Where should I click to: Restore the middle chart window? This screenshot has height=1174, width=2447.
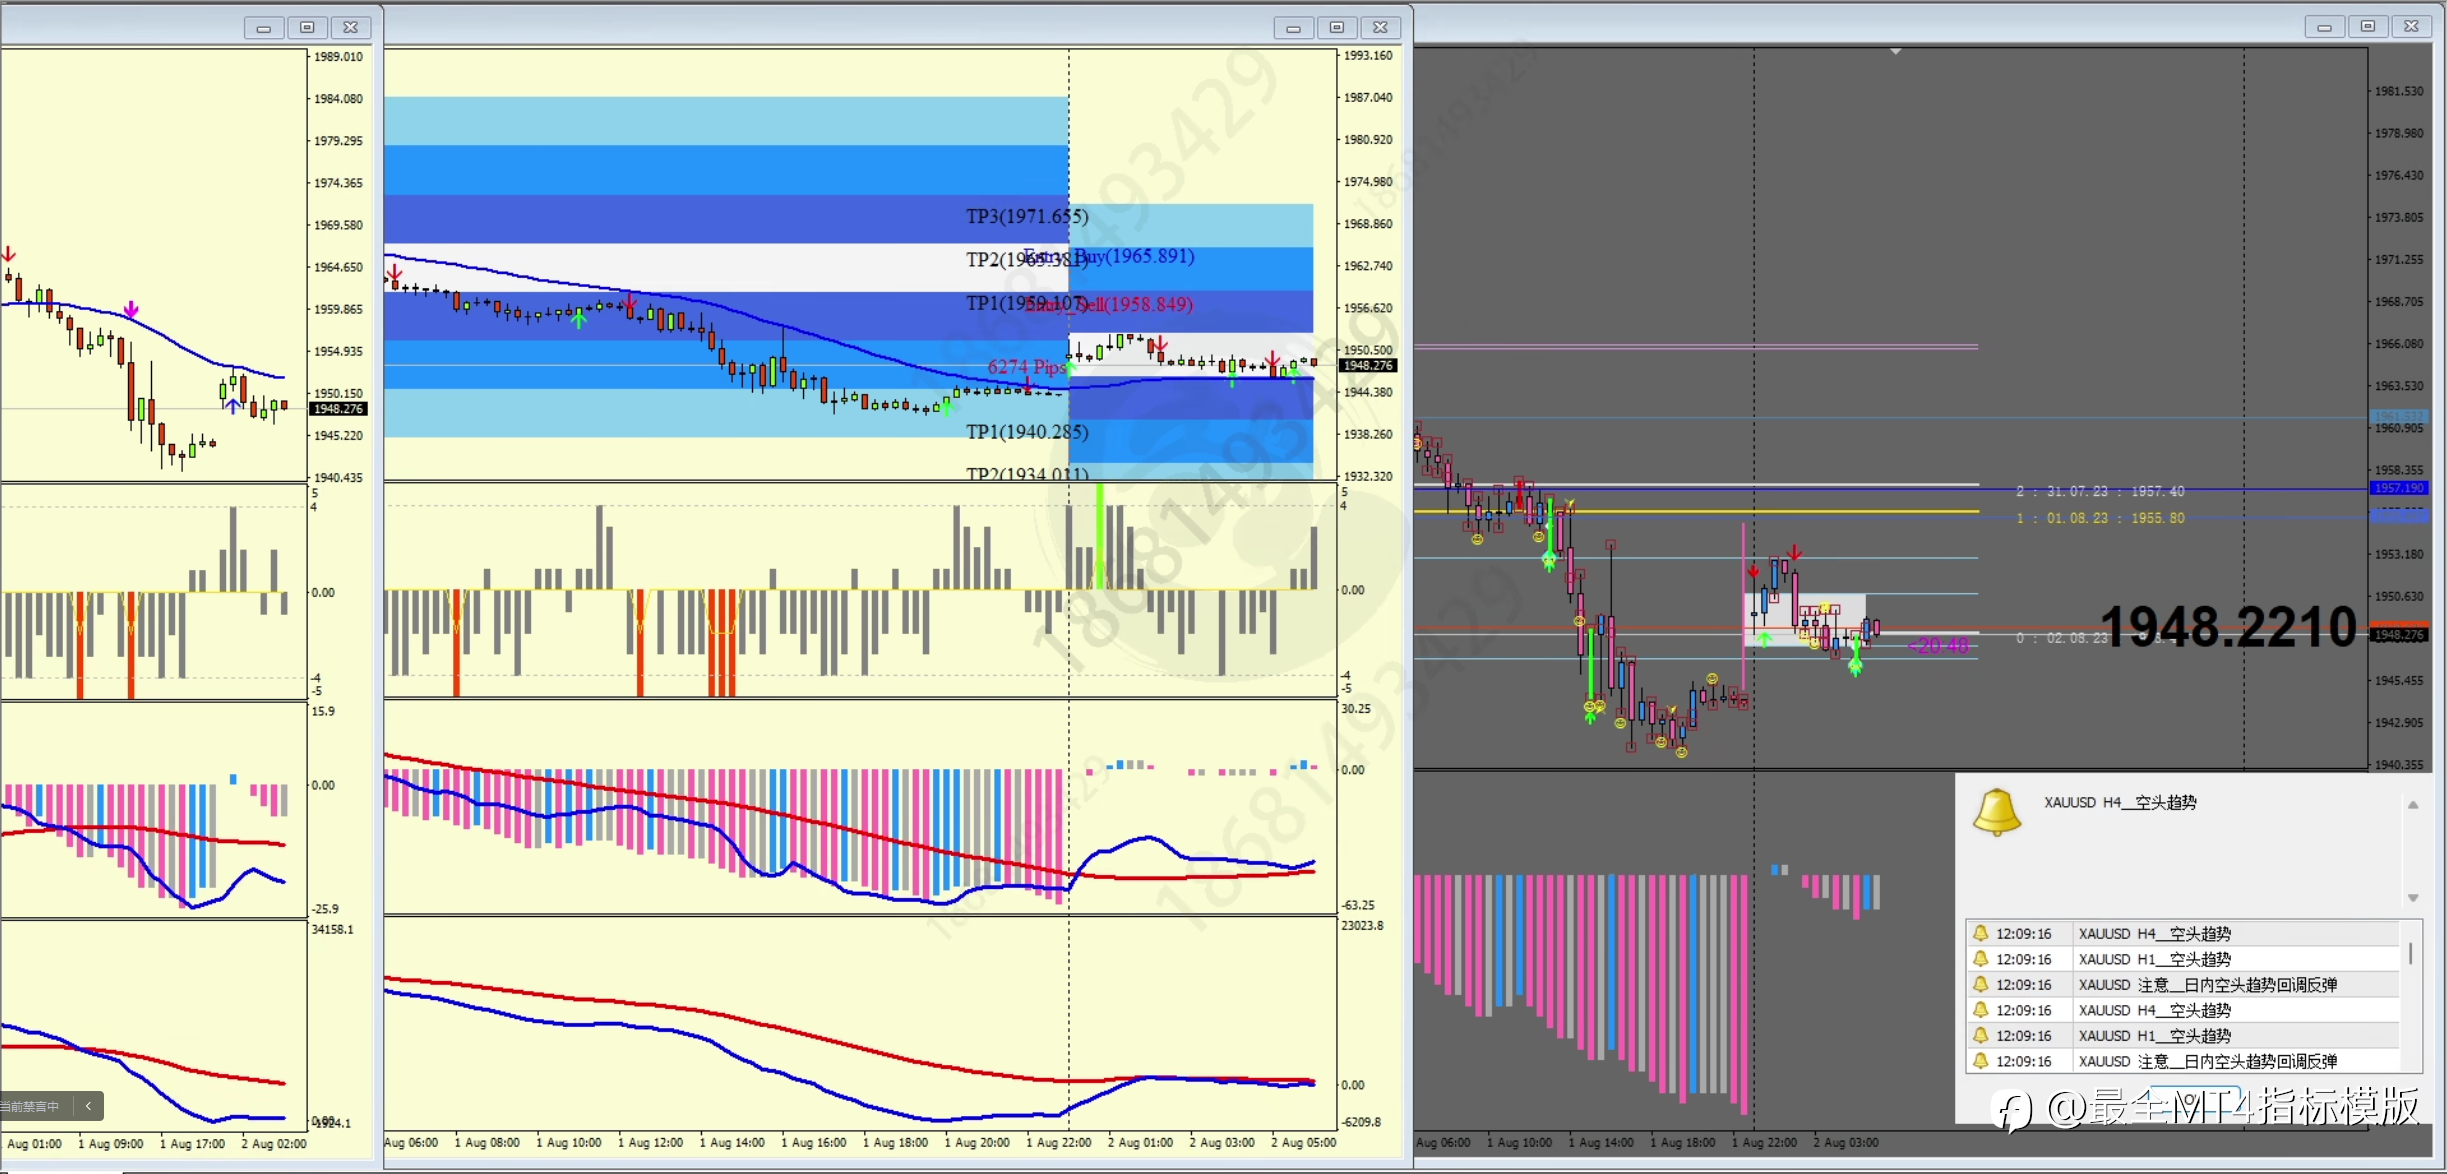pos(1337,28)
